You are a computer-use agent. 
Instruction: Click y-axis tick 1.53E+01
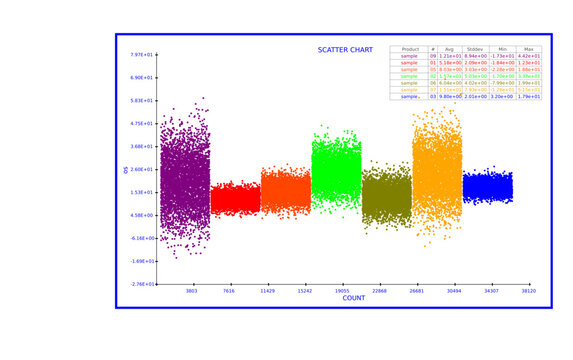click(142, 192)
